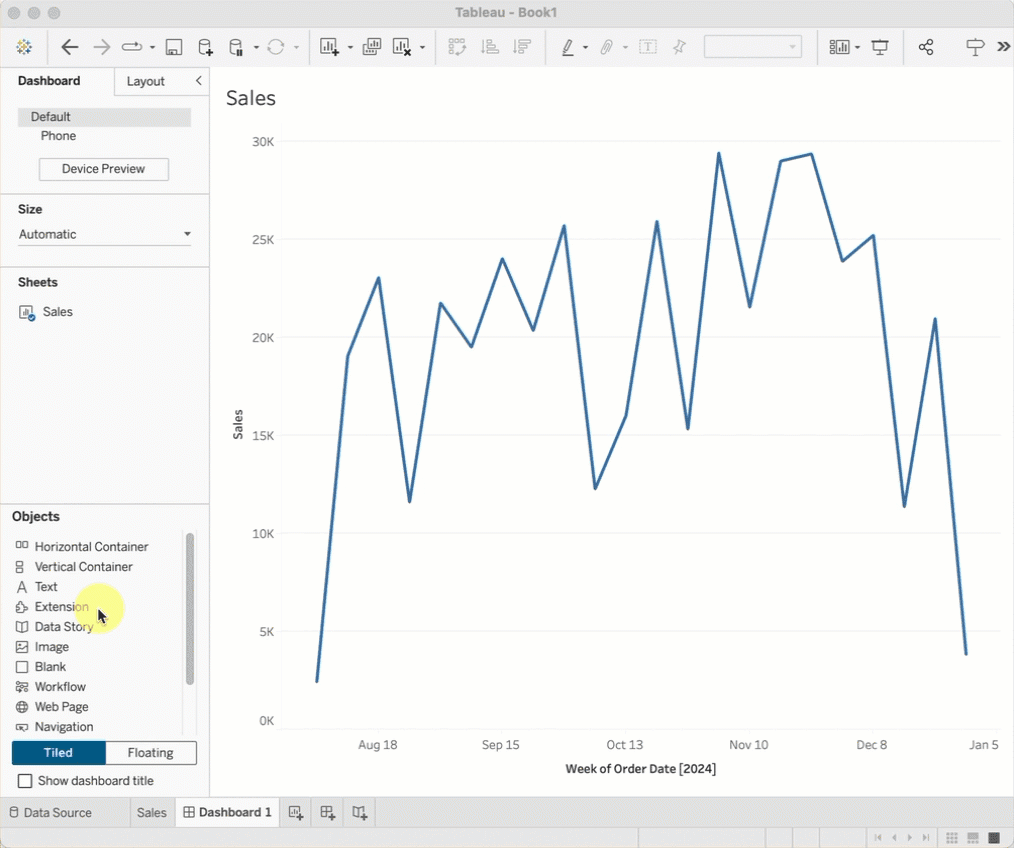Click the Share workbook icon
Screen dimensions: 1014x848
[926, 47]
